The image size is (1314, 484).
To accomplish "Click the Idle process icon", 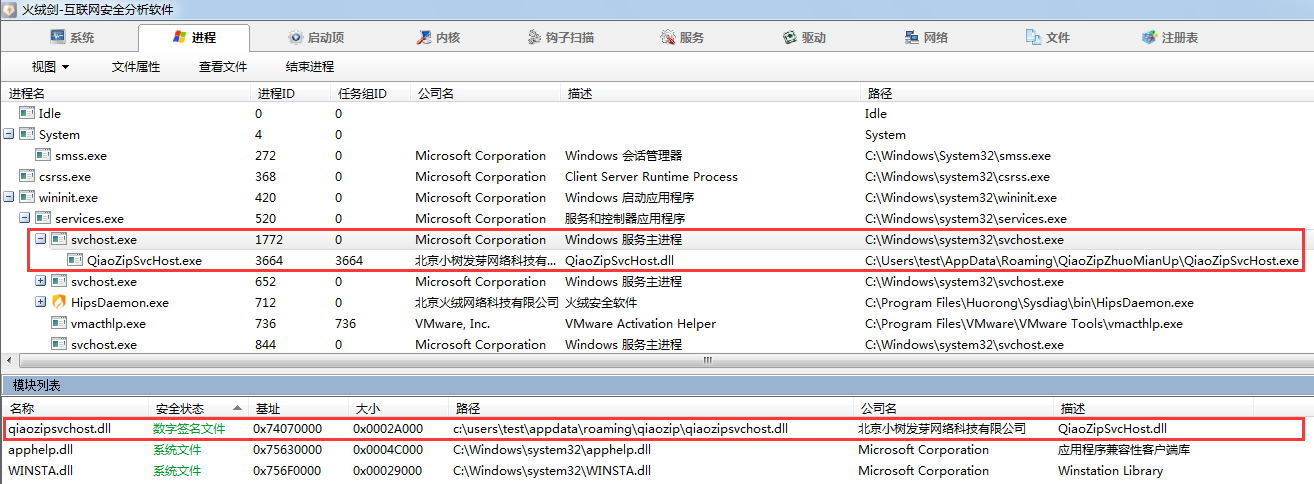I will (27, 113).
